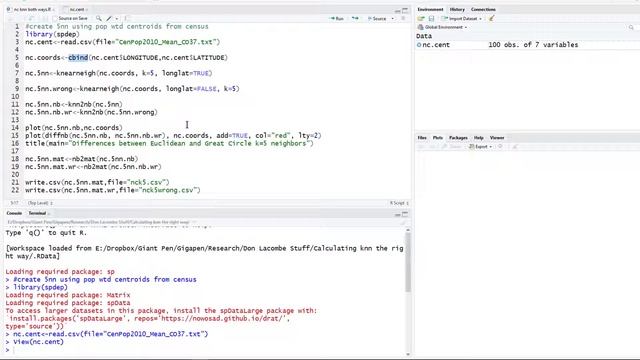Click line 21 write.csv nck5.csv line
The width and height of the screenshot is (640, 360).
(97, 182)
